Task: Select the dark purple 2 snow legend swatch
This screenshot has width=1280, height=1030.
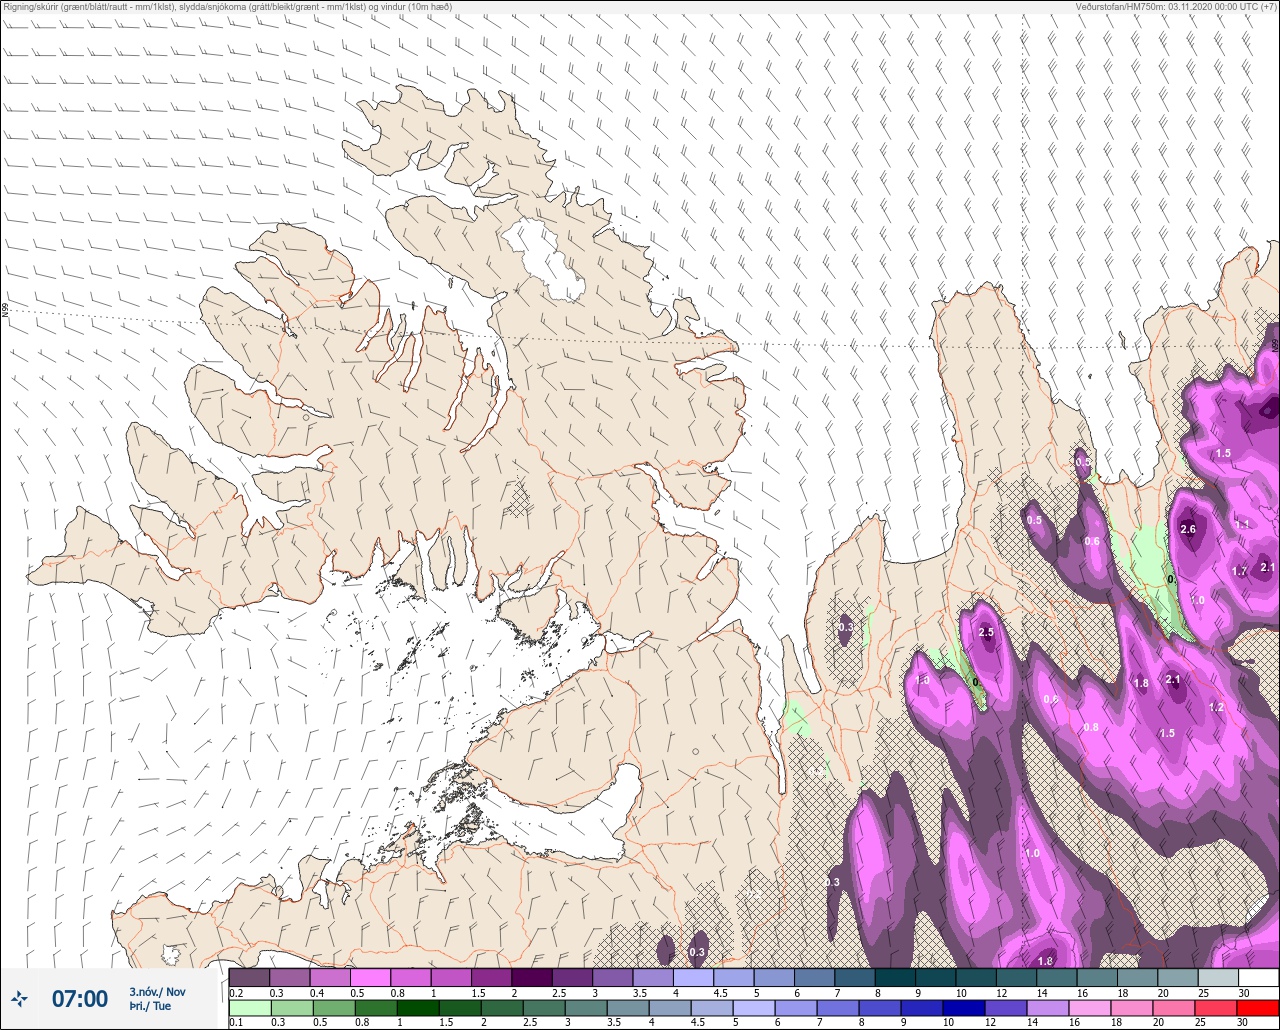Action: tap(532, 977)
